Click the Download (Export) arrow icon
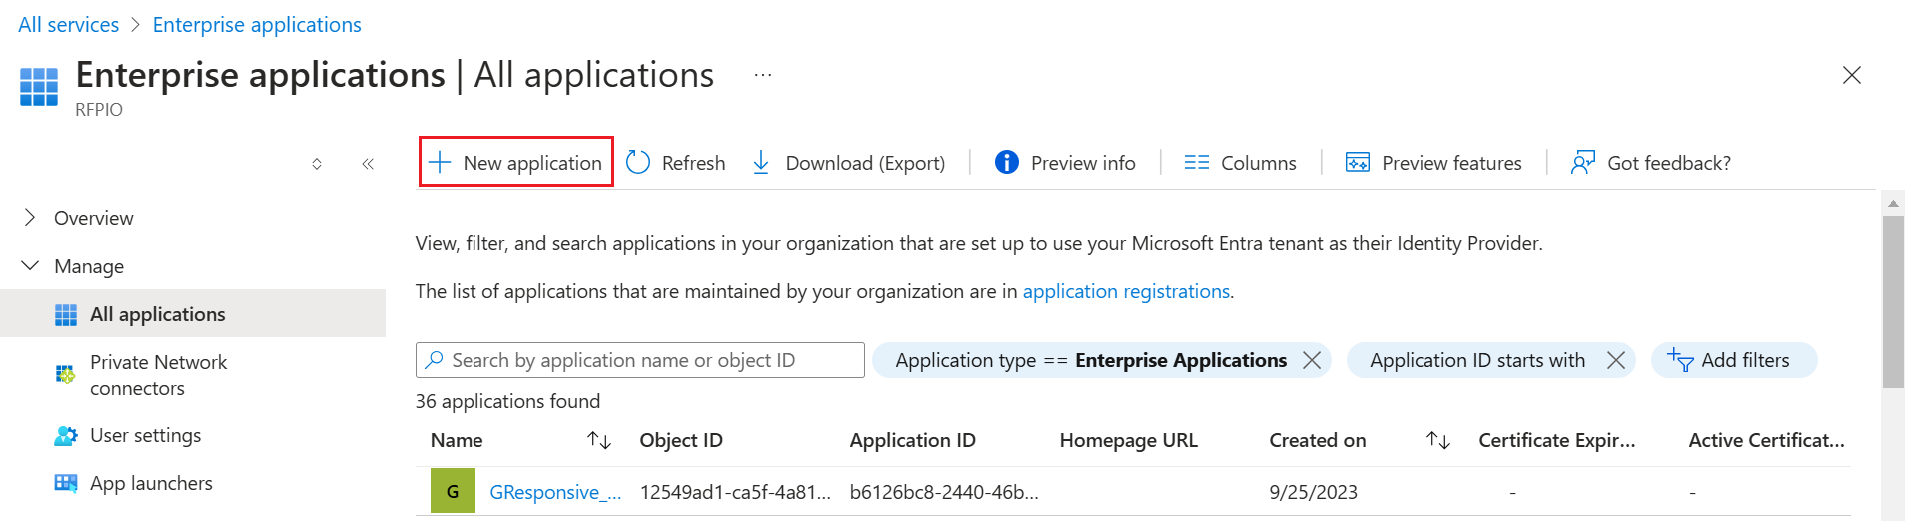Screen dimensions: 1908x521 coord(761,162)
